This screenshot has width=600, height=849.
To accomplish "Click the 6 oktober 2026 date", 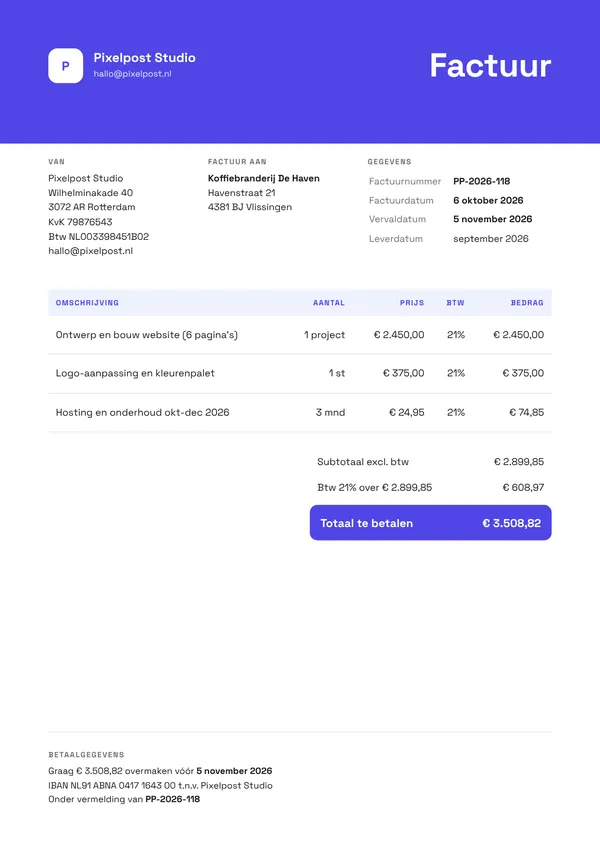I will pos(488,200).
